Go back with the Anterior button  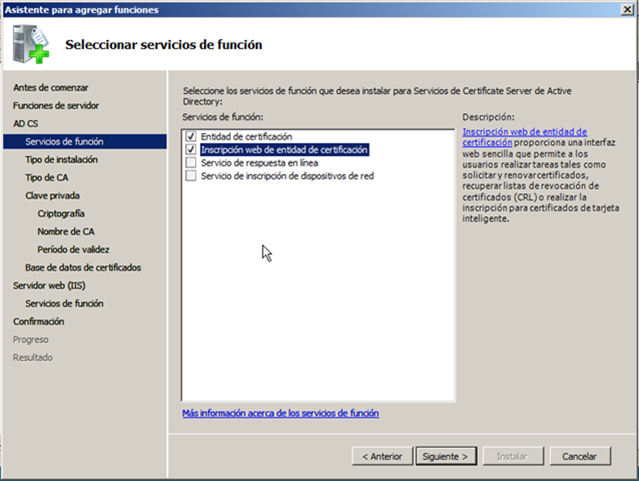[x=382, y=456]
